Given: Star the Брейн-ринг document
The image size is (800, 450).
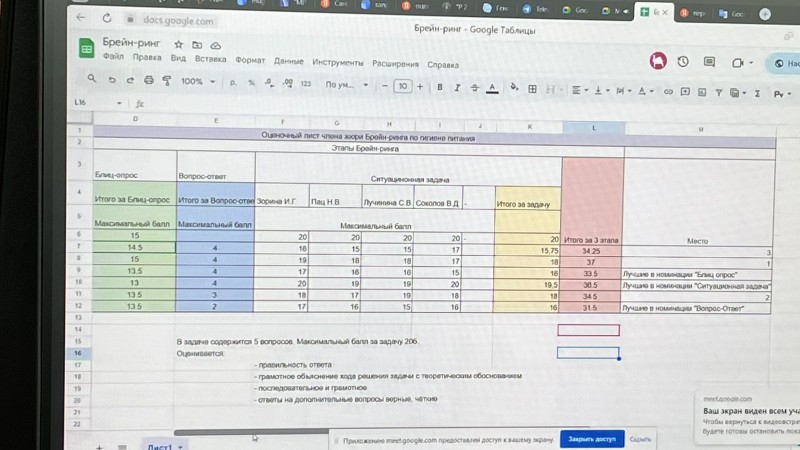Looking at the screenshot, I should click(178, 45).
